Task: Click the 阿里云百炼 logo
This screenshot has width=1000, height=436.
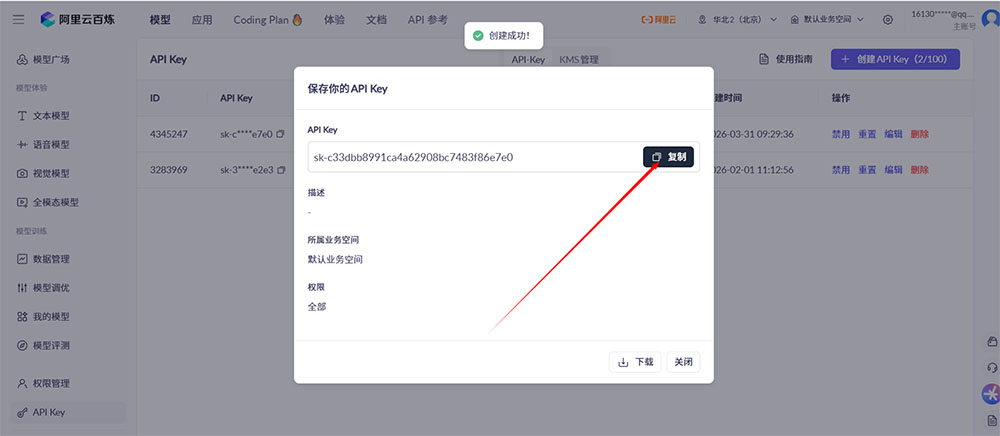Action: click(78, 20)
